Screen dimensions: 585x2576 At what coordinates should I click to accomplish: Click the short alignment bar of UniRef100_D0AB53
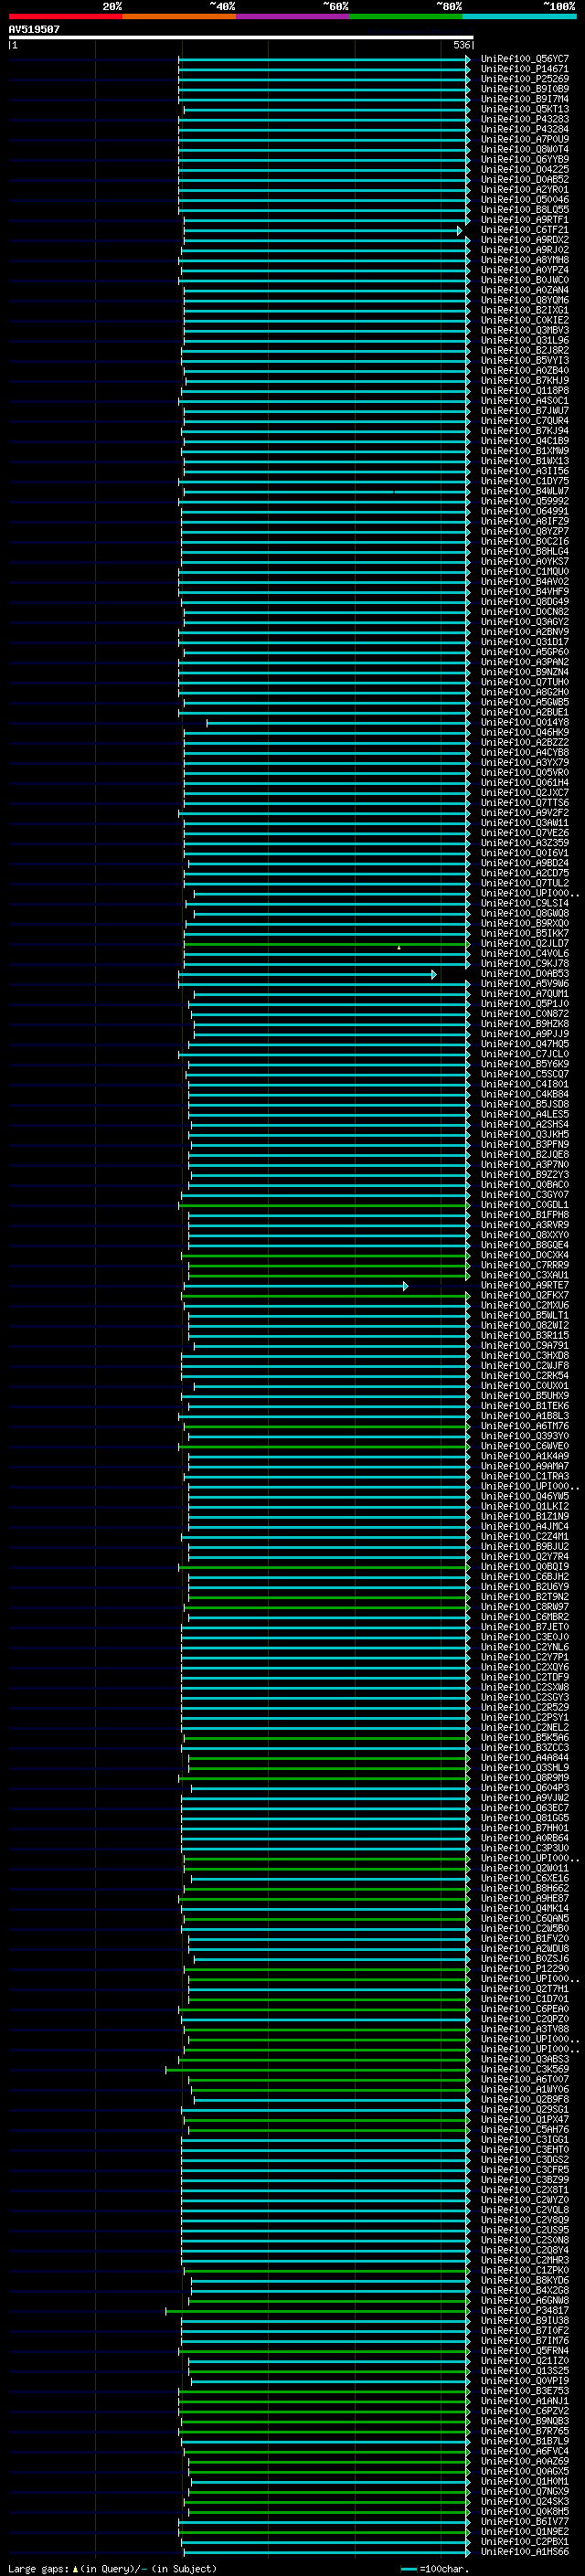[x=308, y=973]
